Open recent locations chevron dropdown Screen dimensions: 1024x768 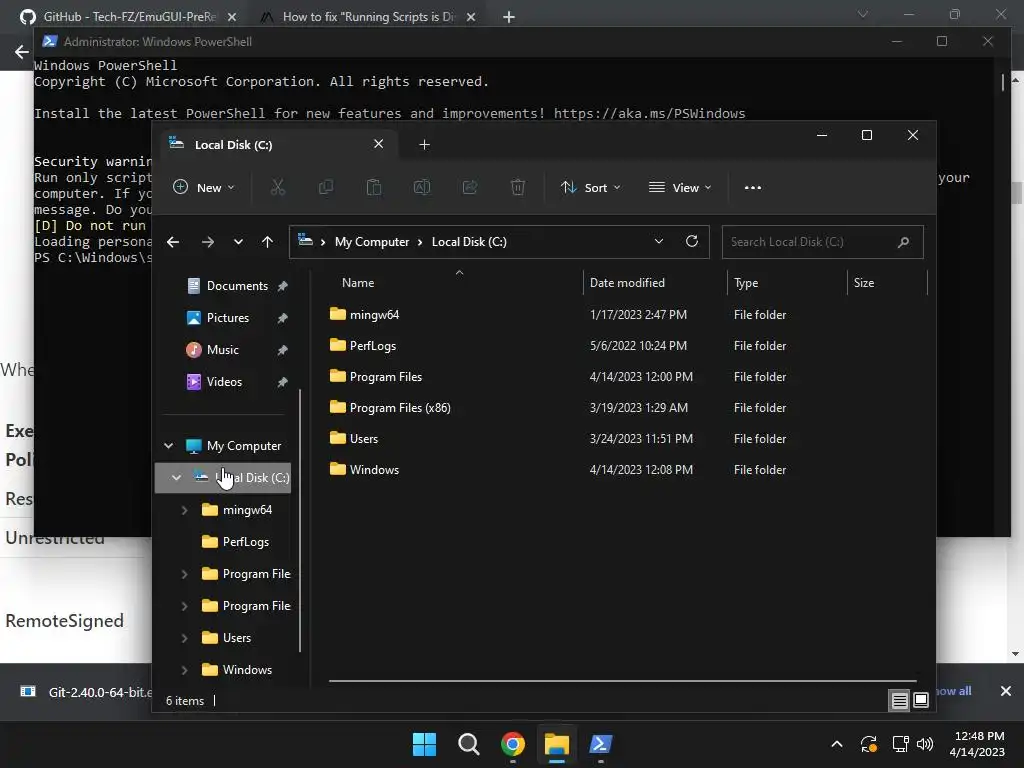pos(238,242)
